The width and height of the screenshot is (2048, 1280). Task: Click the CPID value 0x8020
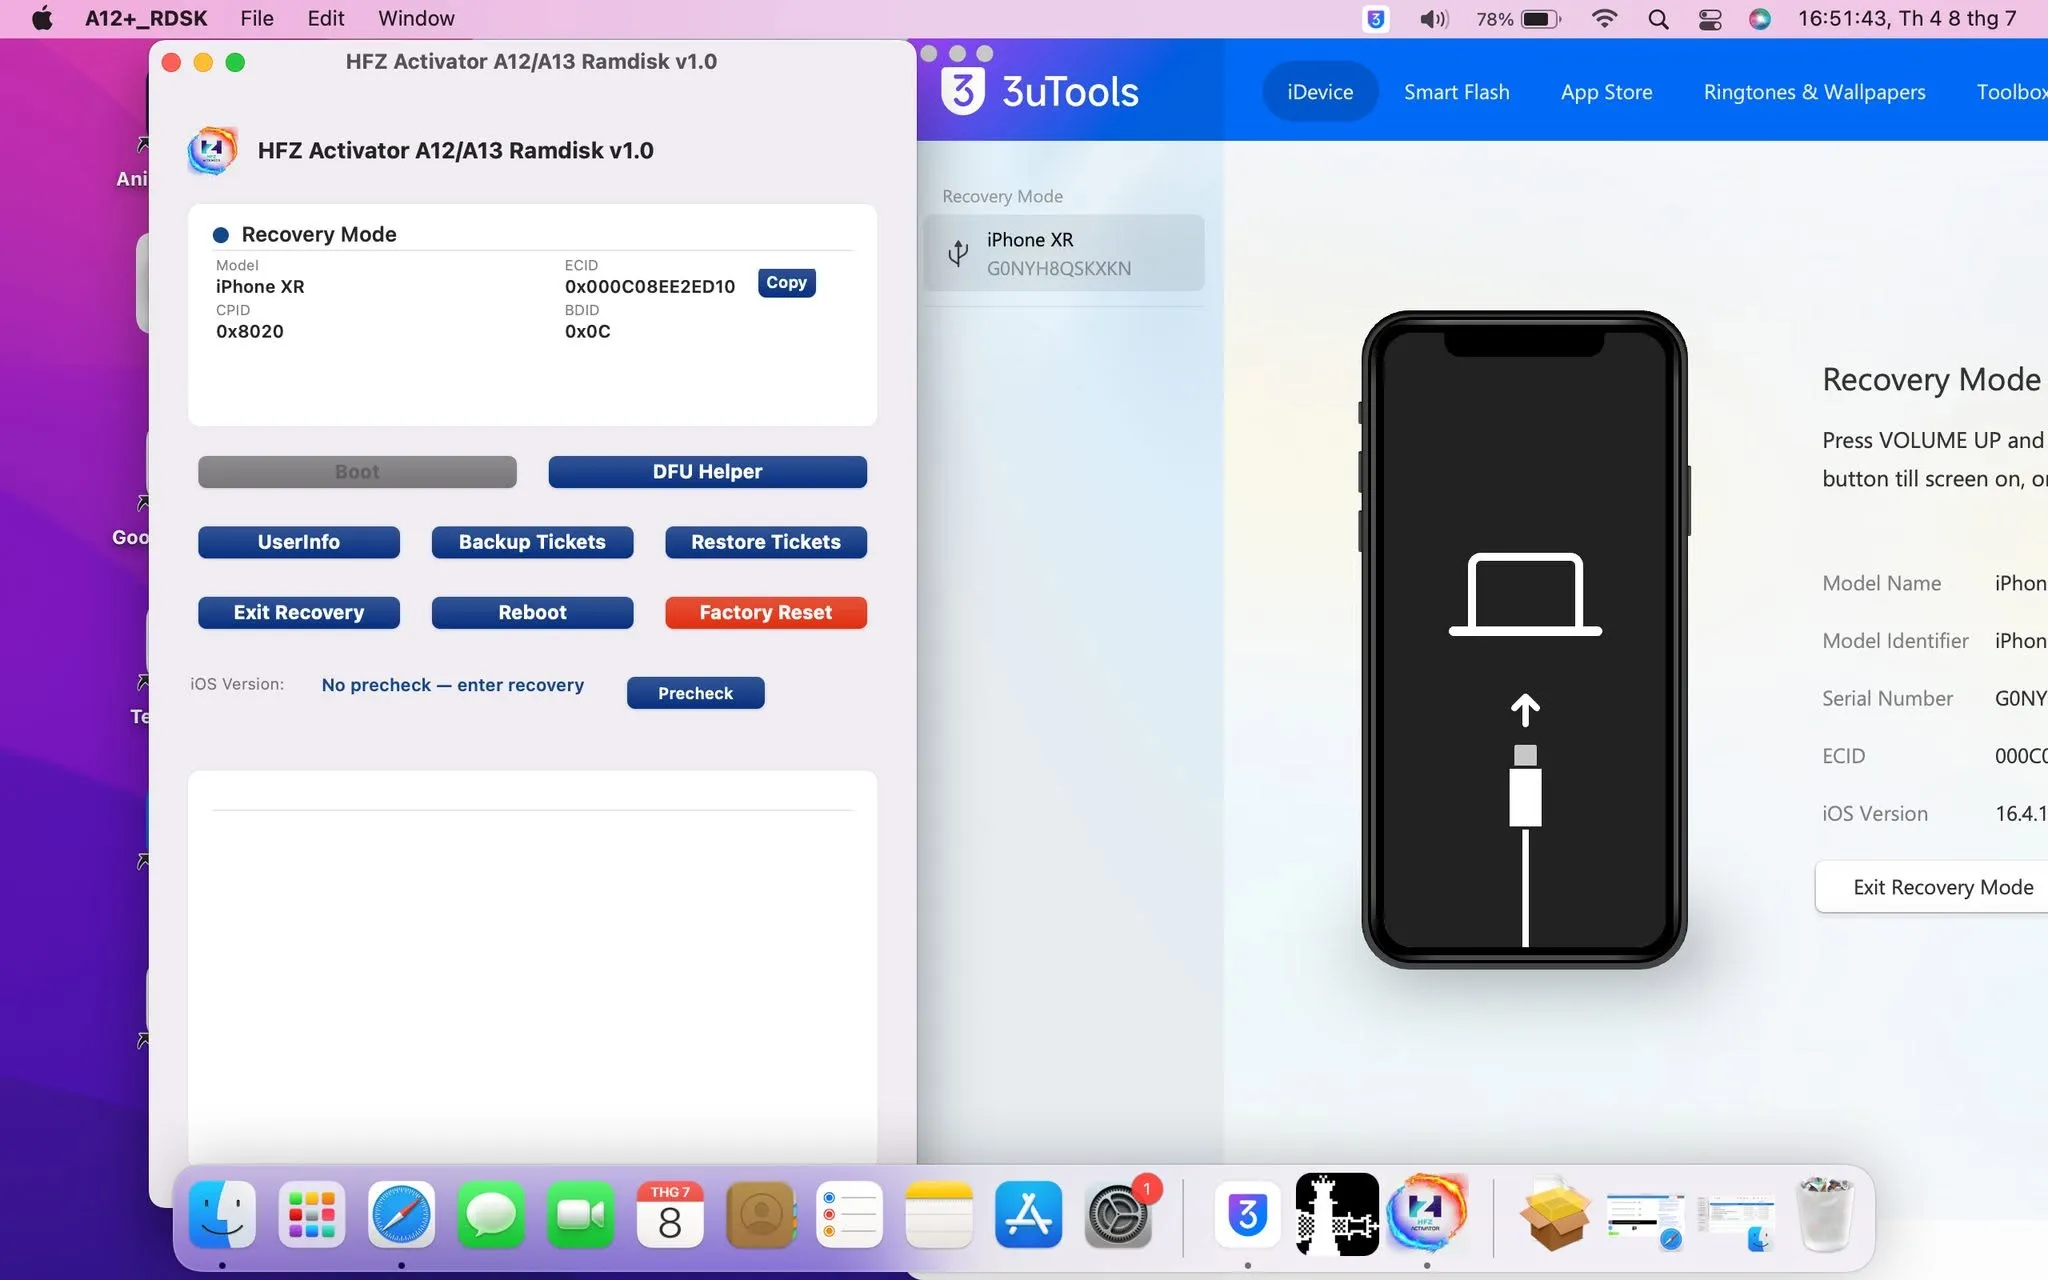(250, 332)
